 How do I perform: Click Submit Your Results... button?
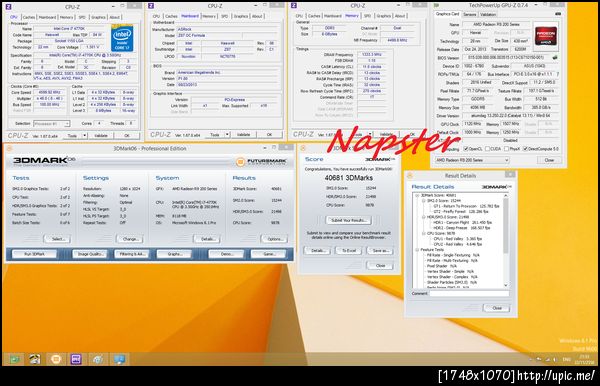(x=349, y=220)
